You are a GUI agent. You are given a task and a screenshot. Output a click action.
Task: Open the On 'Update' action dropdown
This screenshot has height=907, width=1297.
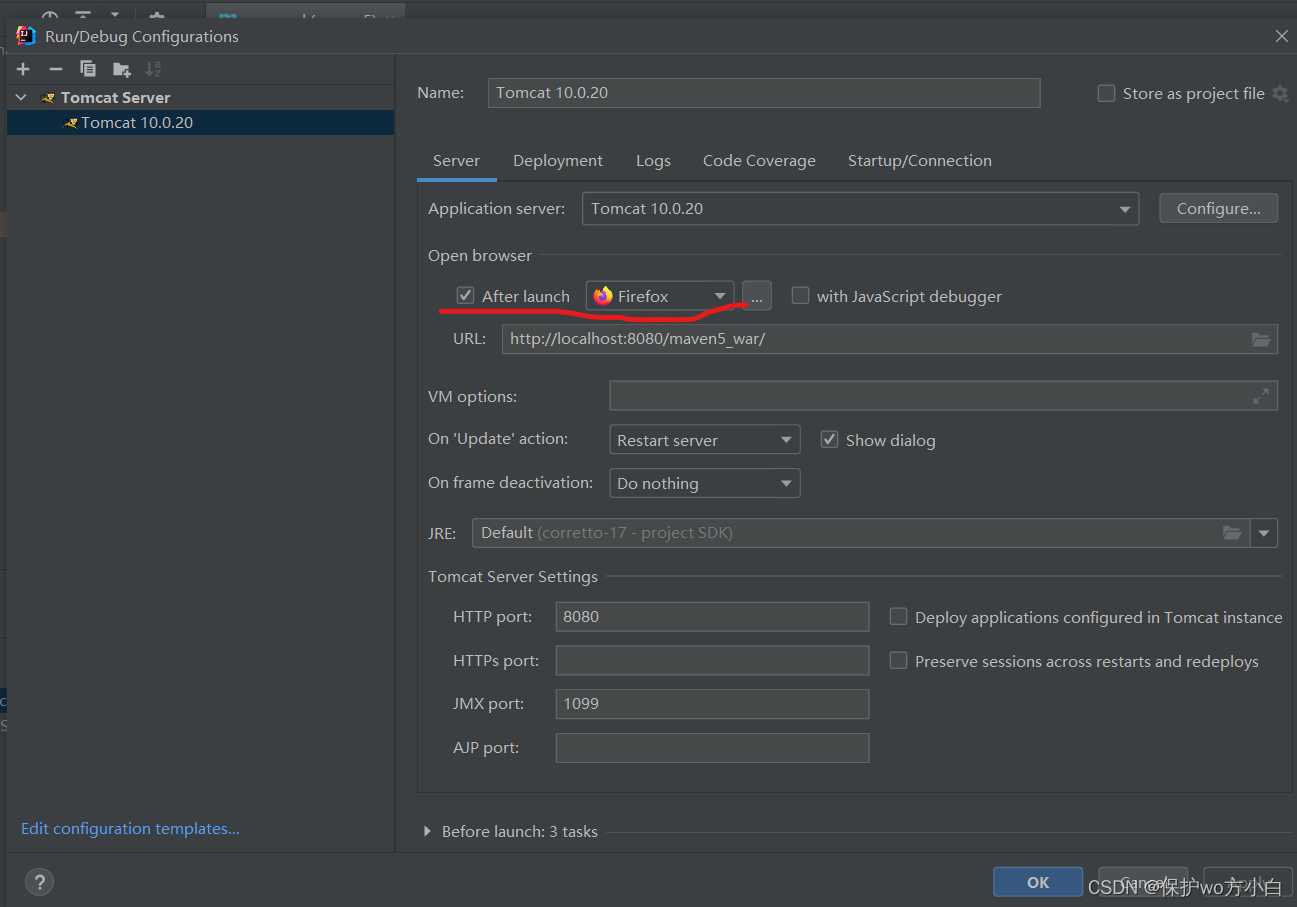[705, 440]
